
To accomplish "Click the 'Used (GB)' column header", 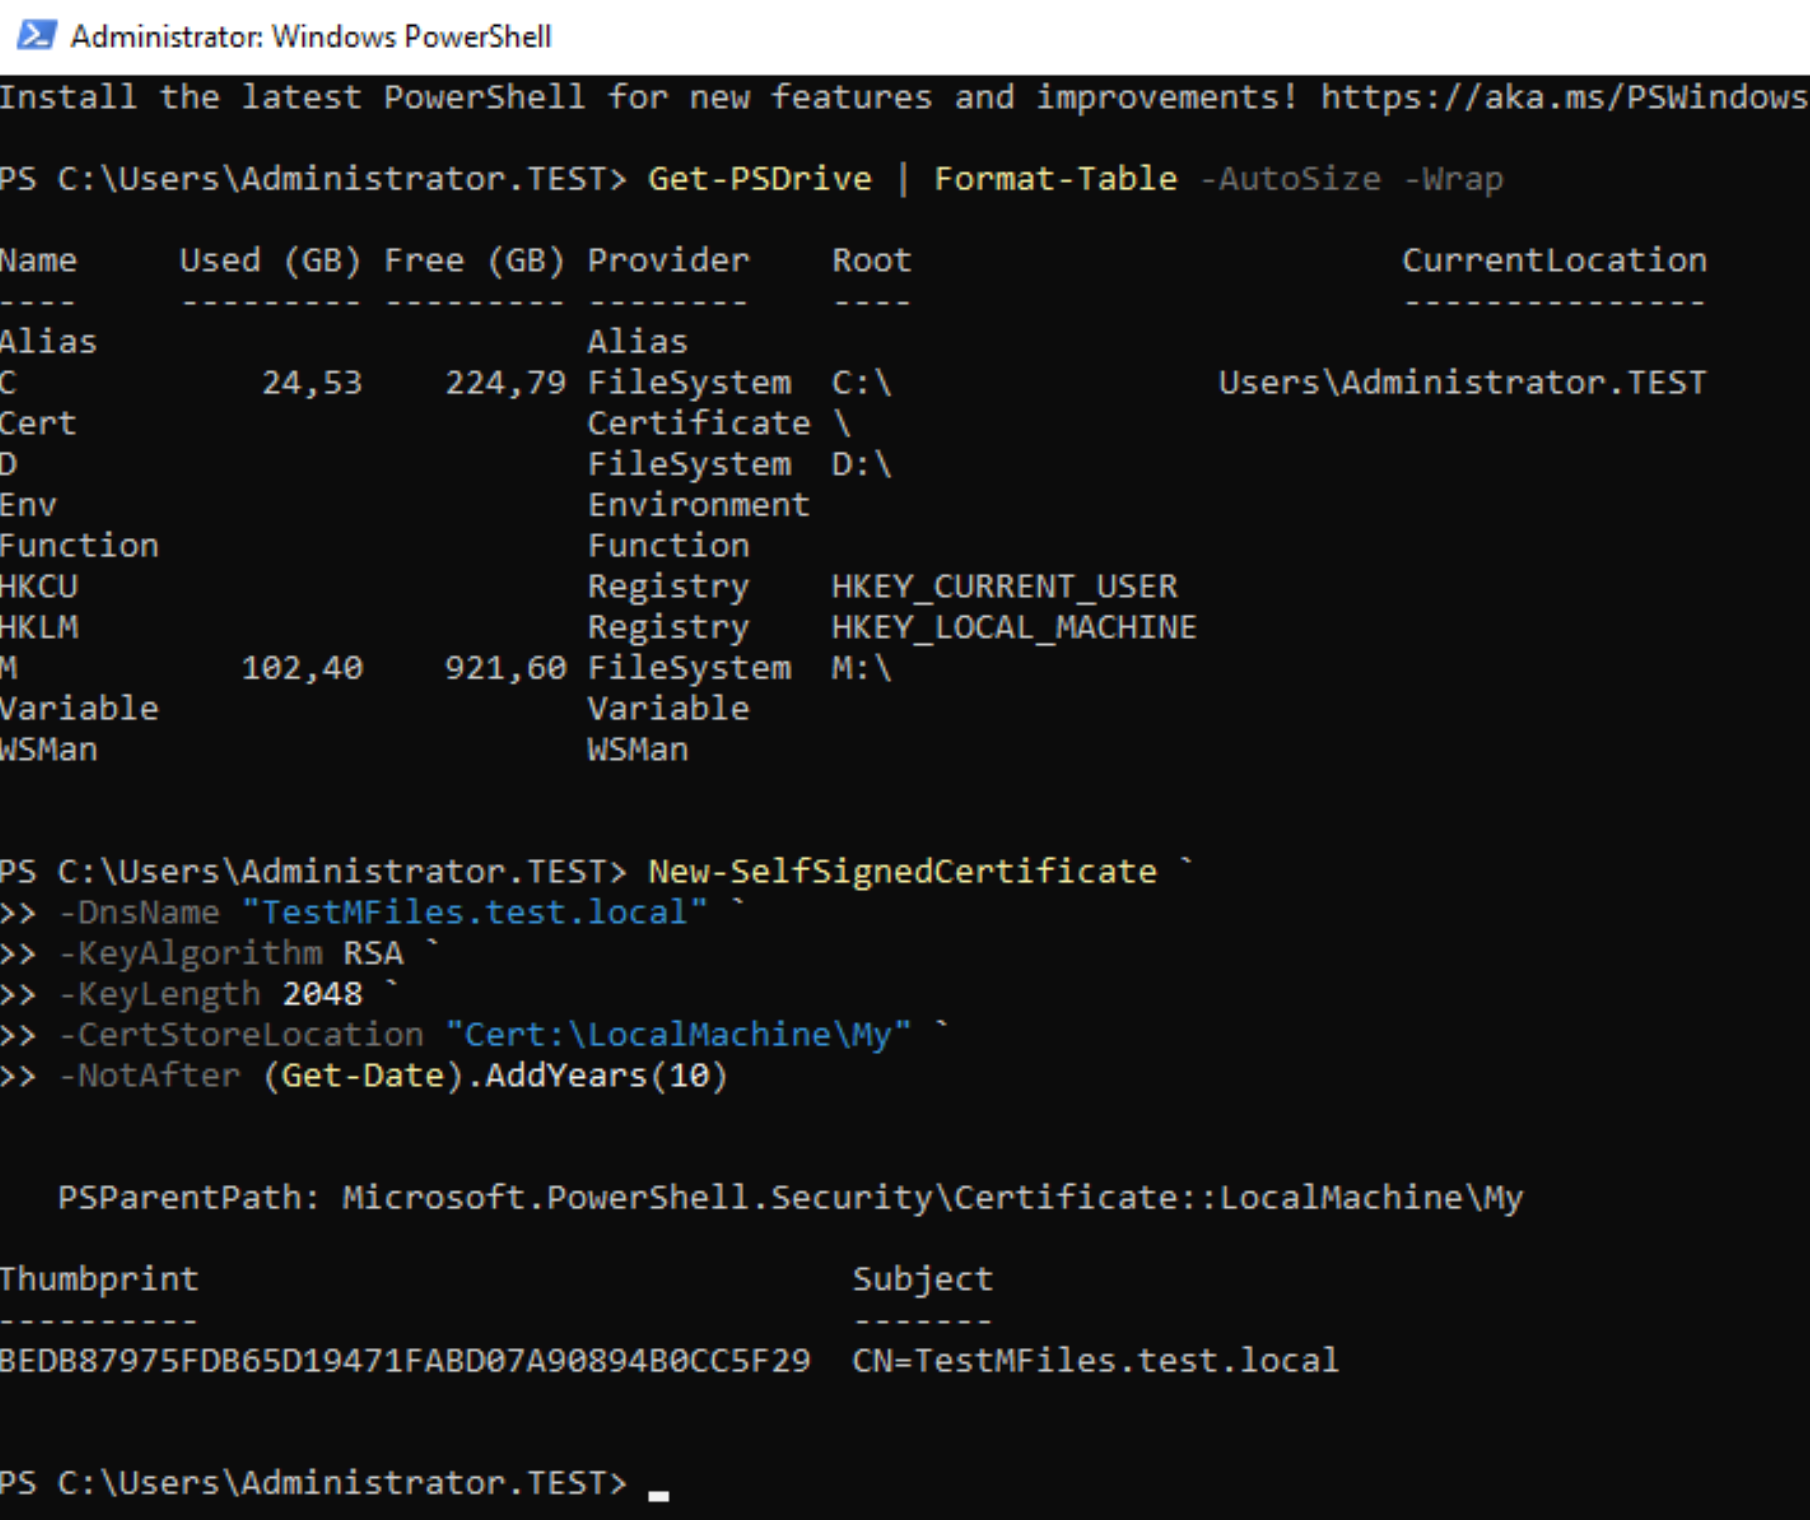I will (x=270, y=261).
